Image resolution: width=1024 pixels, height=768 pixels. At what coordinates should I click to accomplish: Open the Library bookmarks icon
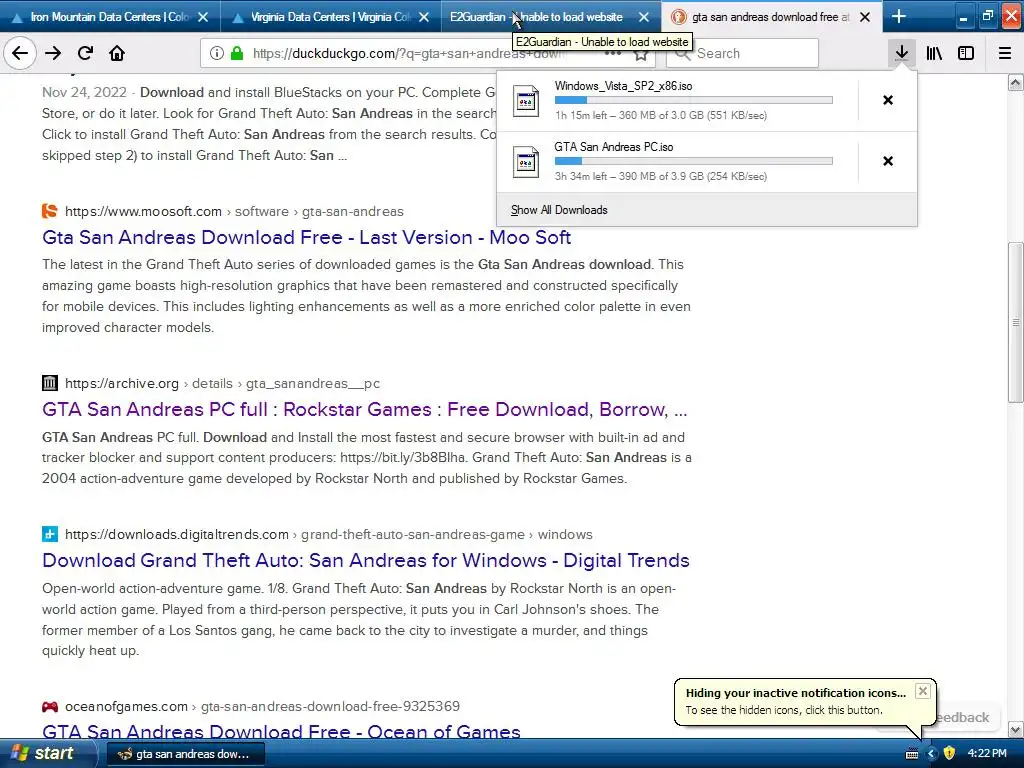click(934, 54)
